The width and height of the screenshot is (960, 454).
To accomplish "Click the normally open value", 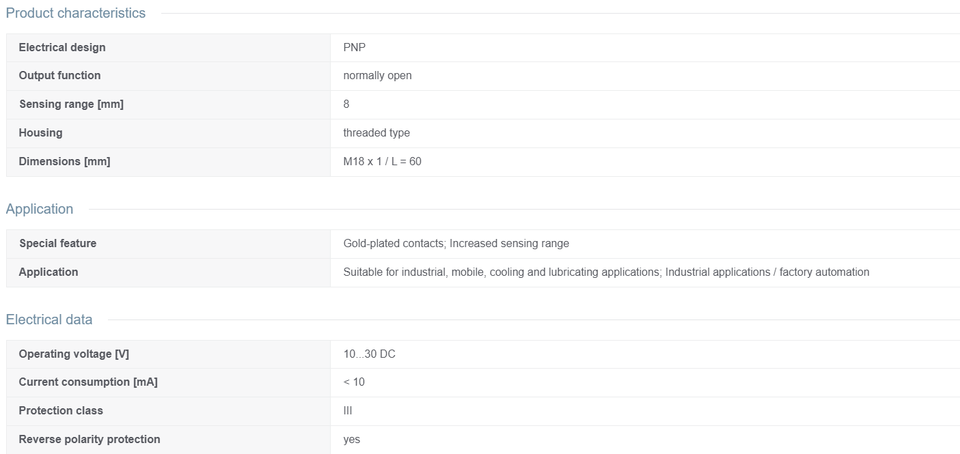I will [x=377, y=76].
